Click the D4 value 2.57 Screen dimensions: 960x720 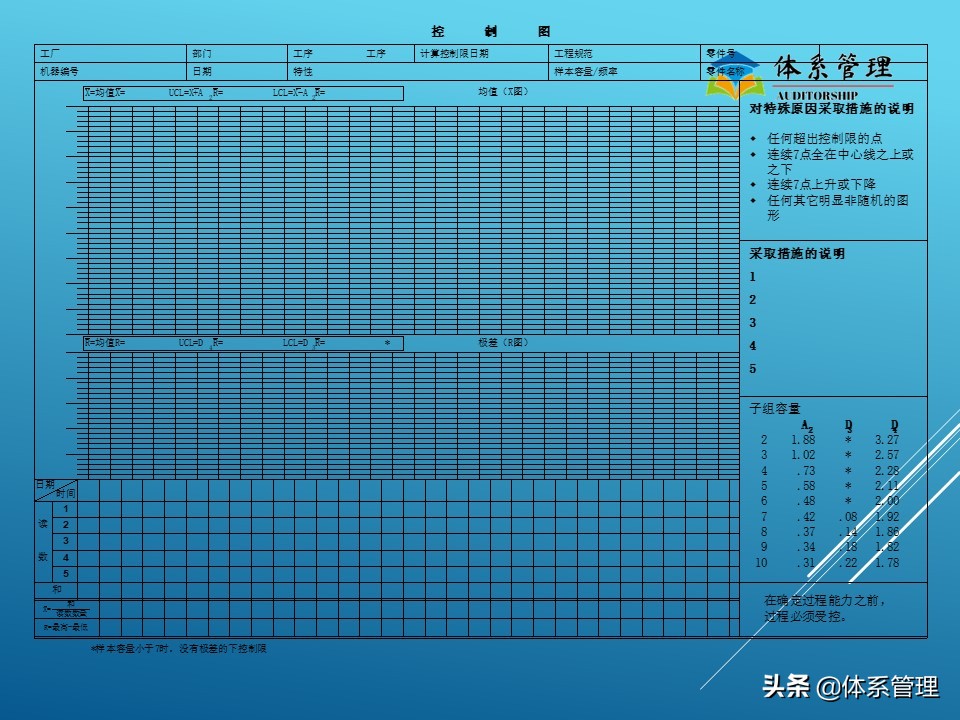pyautogui.click(x=887, y=455)
